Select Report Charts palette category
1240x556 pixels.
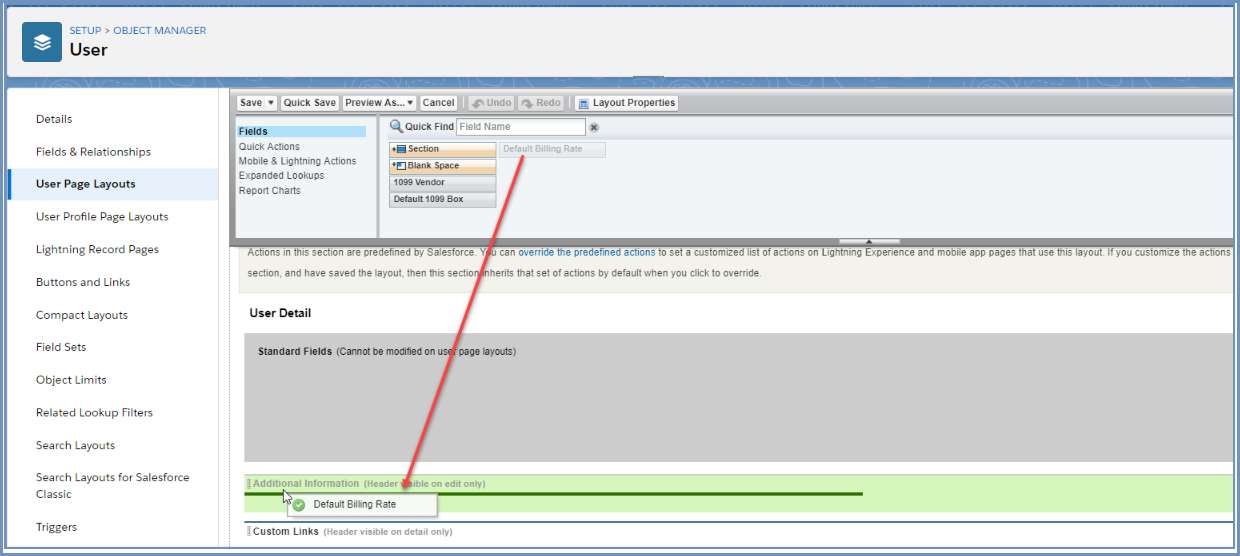pos(270,190)
